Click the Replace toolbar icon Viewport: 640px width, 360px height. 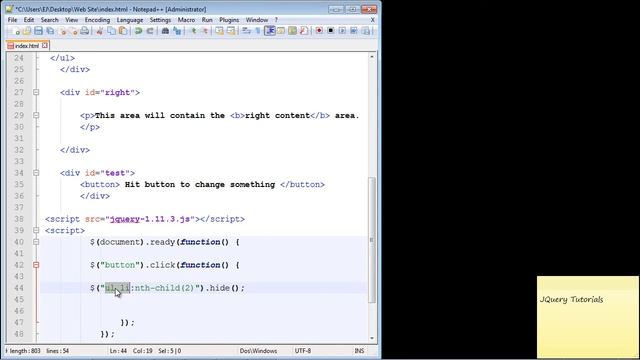177,31
